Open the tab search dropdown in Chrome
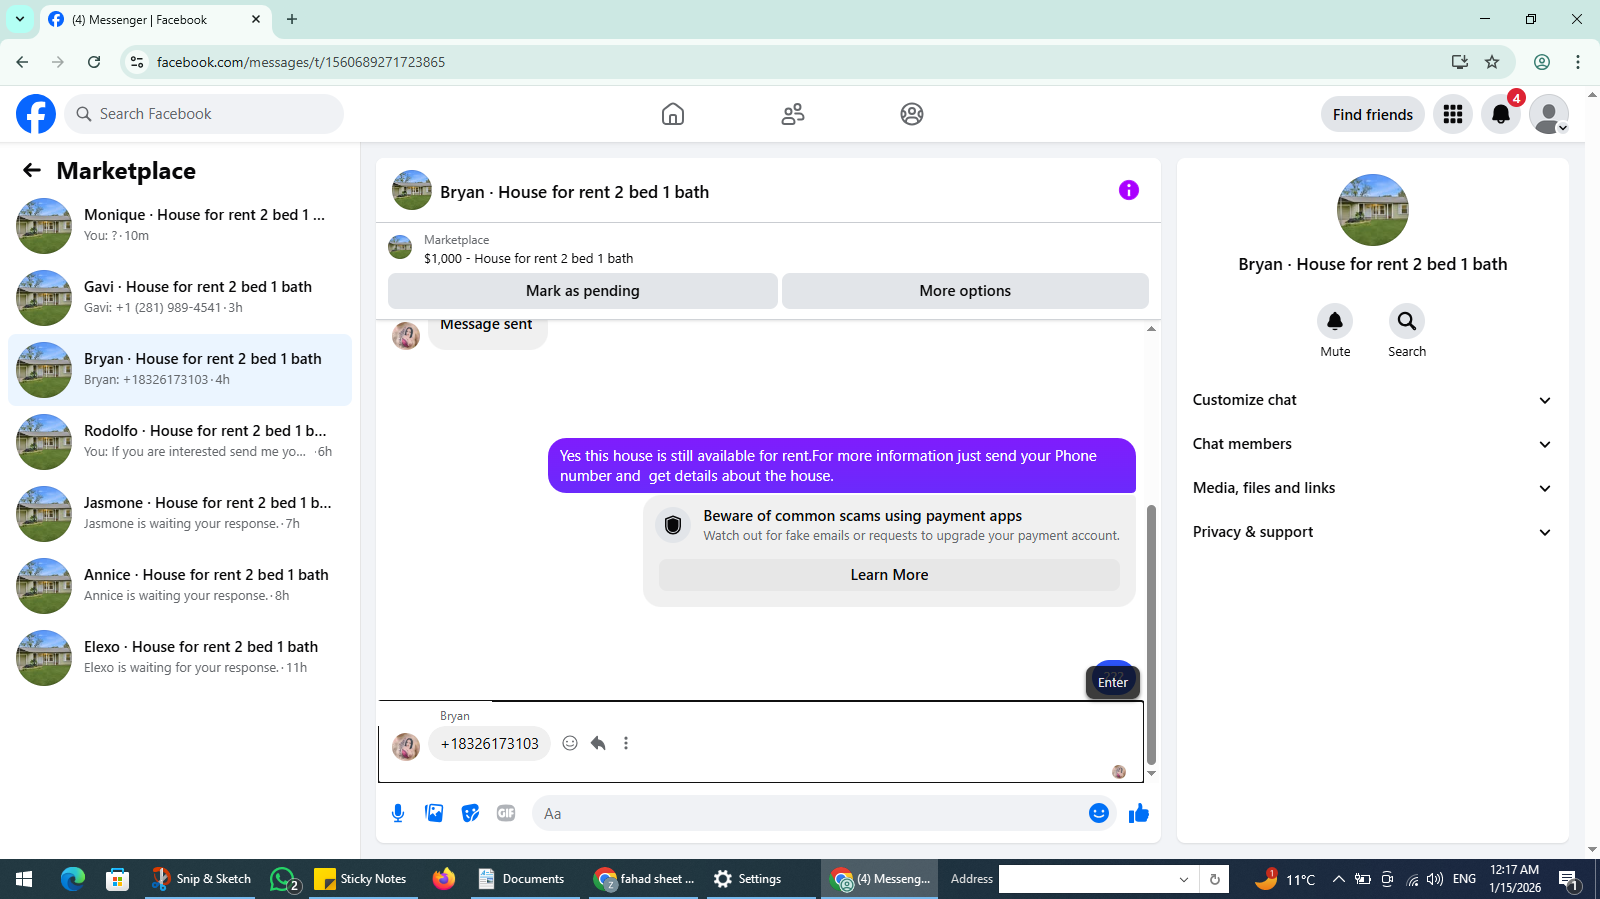The height and width of the screenshot is (899, 1600). (19, 19)
